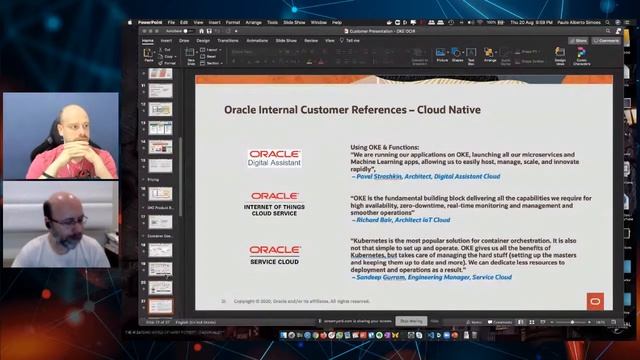This screenshot has width=640, height=360.
Task: Click the Comments button at top right
Action: click(606, 41)
